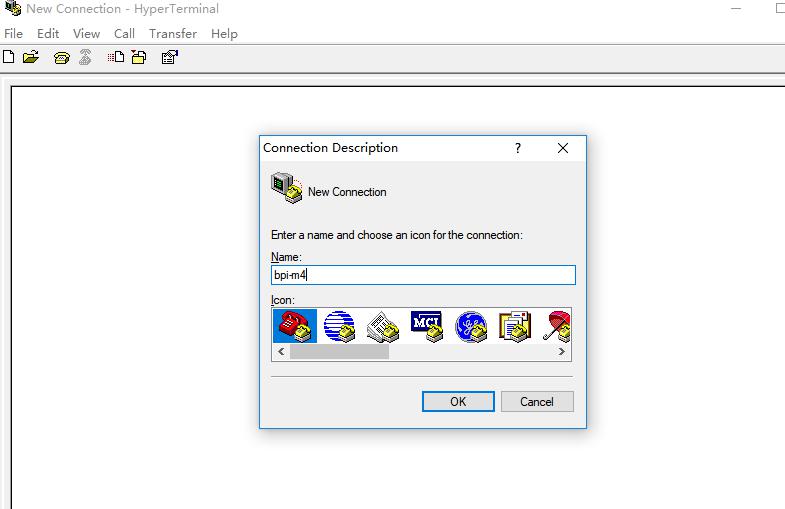Select the red umbrella connection icon
The width and height of the screenshot is (785, 509).
pos(557,326)
